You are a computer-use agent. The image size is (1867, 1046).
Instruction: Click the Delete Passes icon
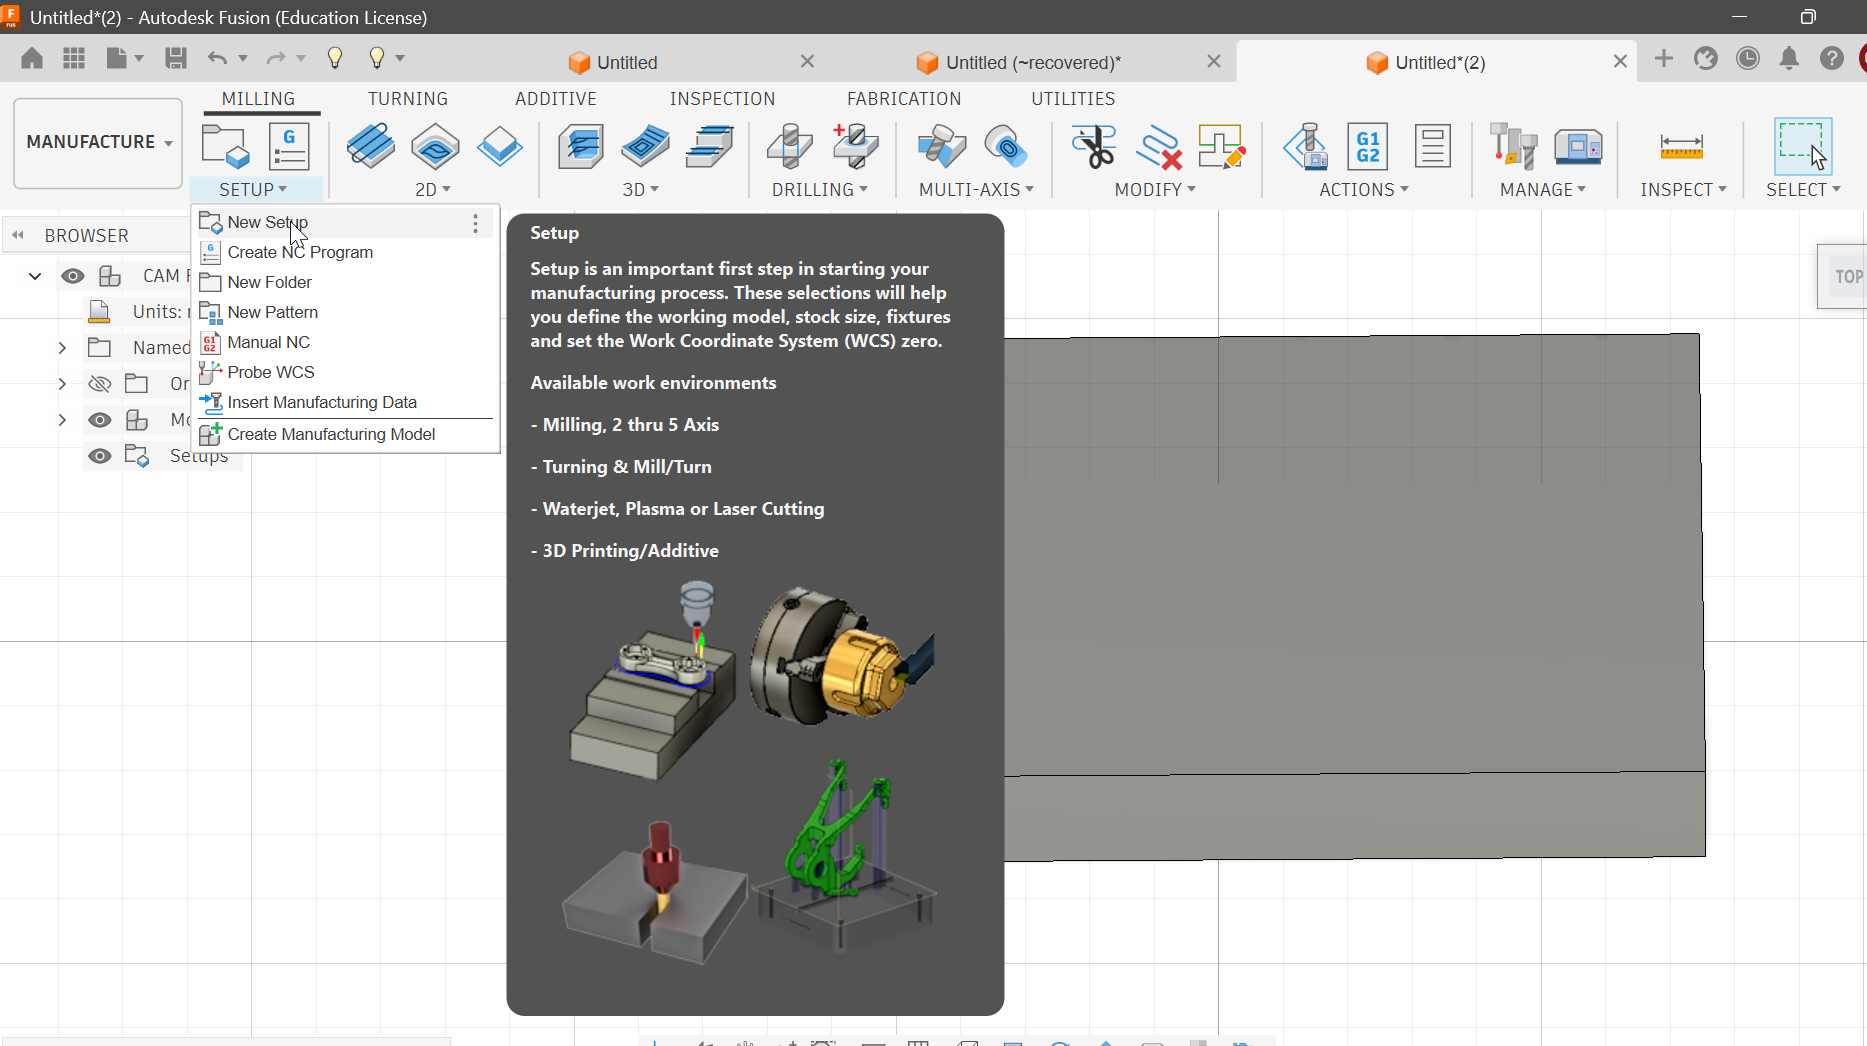point(1159,146)
